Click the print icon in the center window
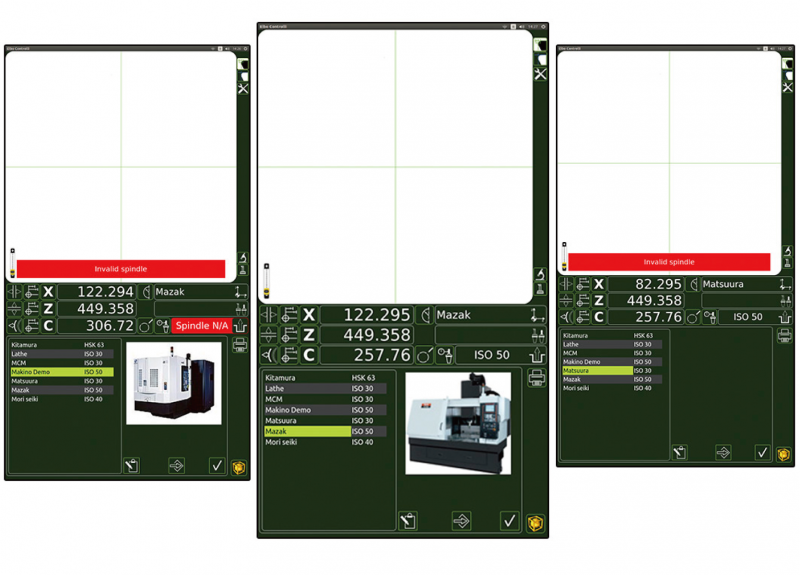Image resolution: width=800 pixels, height=575 pixels. (536, 378)
